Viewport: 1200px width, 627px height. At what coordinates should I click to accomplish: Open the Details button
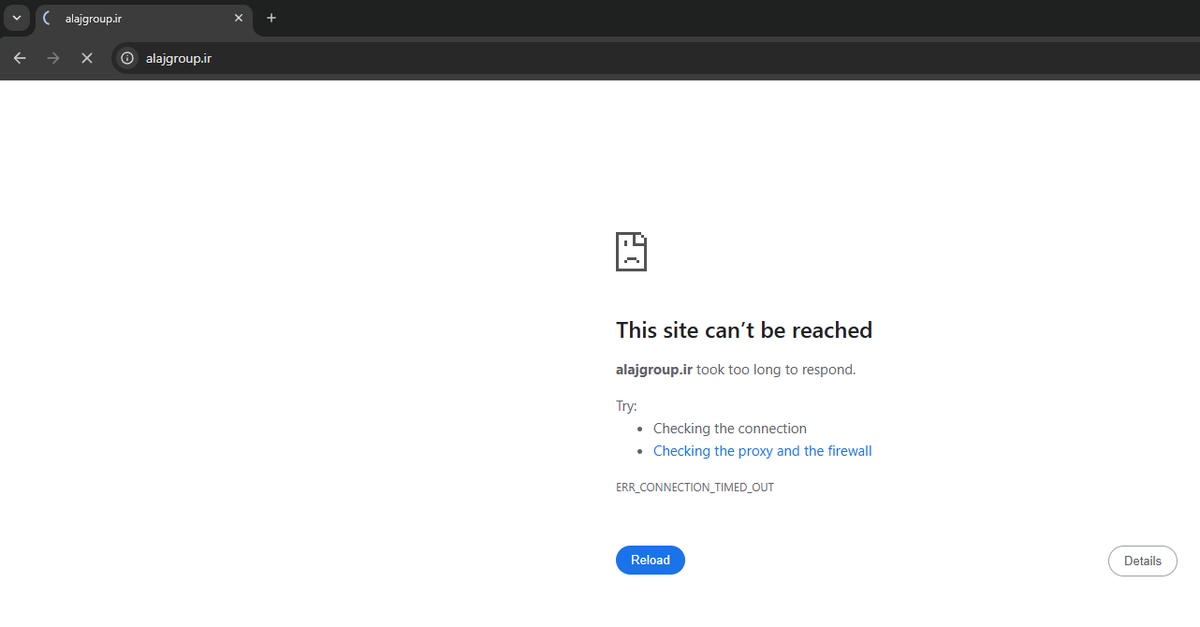1142,561
